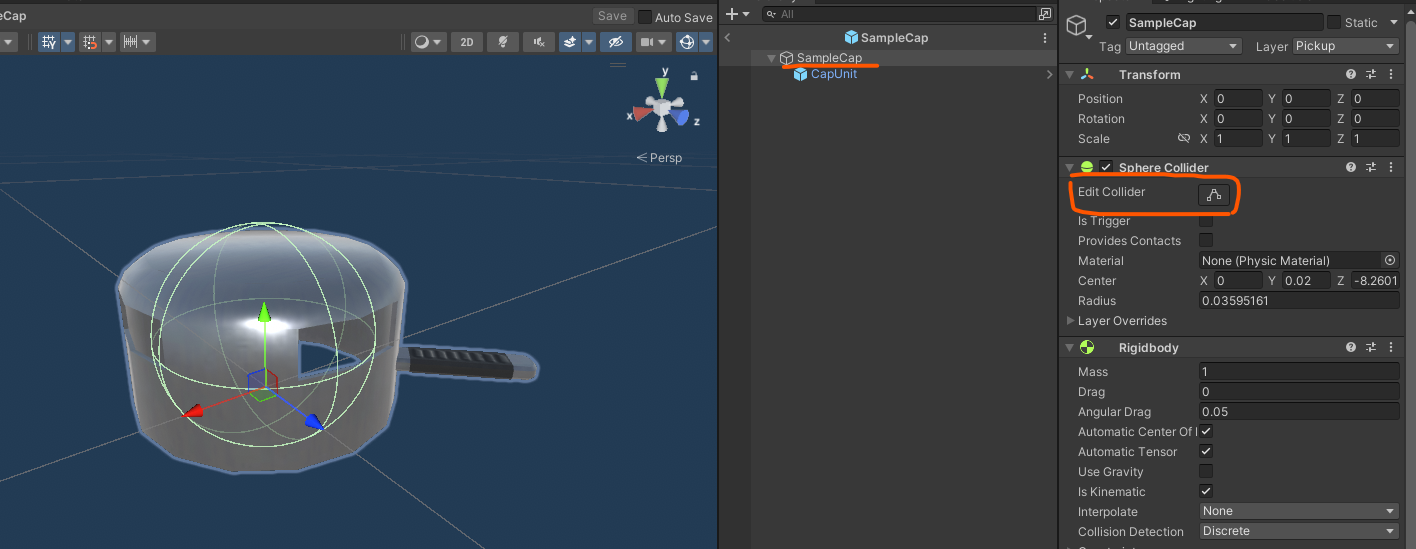Click the Radius input field
The image size is (1416, 549).
point(1299,301)
